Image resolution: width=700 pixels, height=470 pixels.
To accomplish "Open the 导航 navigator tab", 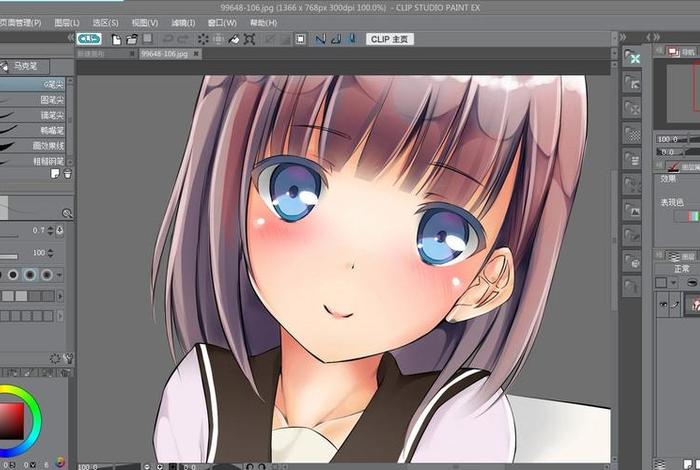I will coord(682,52).
